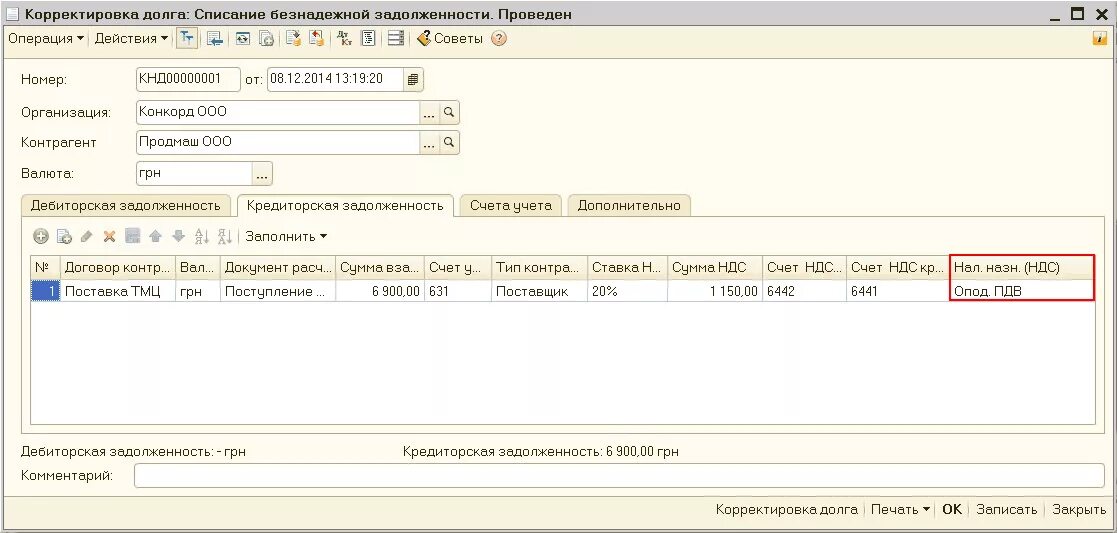Click the Нал. назн. (НДС) column header
The height and width of the screenshot is (533, 1117).
point(1022,267)
